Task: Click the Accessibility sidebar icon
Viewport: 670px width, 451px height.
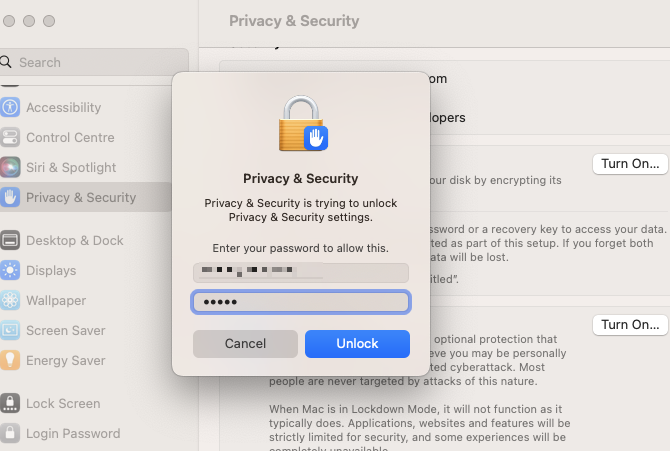Action: pyautogui.click(x=10, y=107)
